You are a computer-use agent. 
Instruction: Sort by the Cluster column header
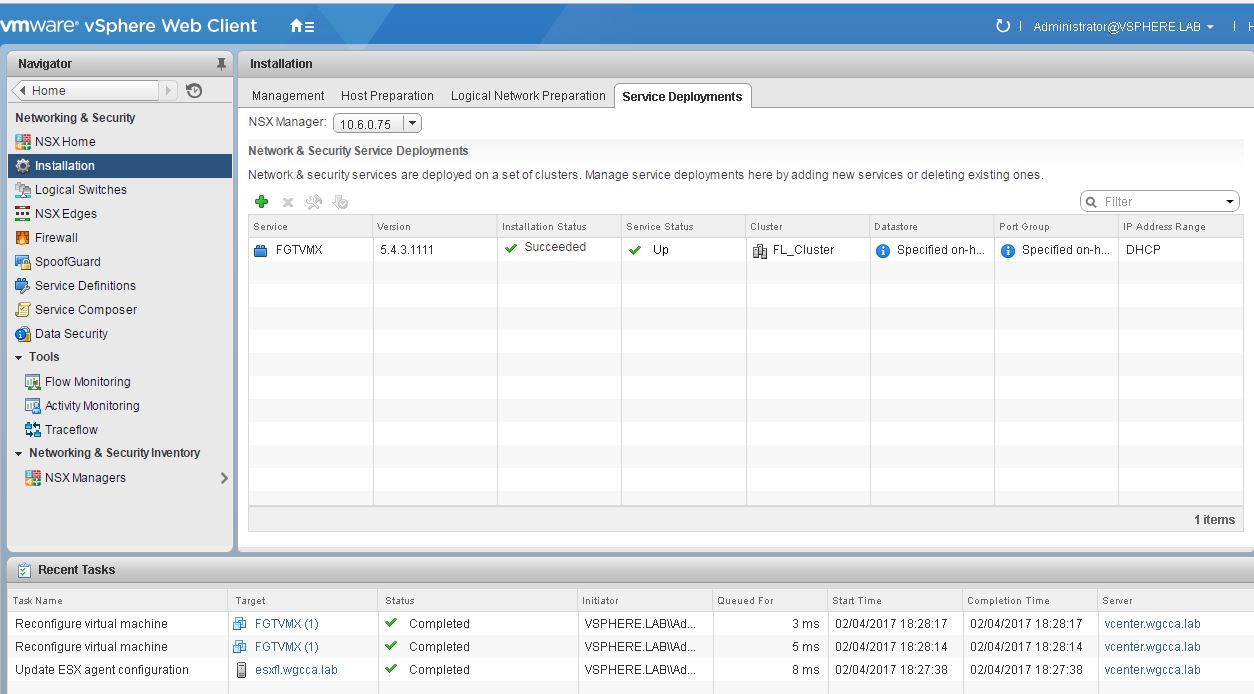pyautogui.click(x=808, y=227)
